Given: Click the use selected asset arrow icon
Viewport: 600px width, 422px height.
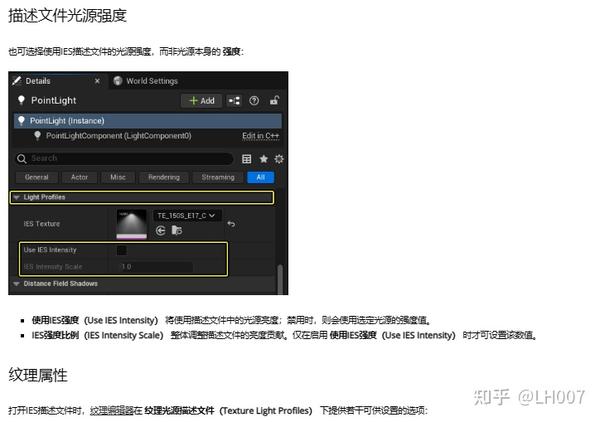Looking at the screenshot, I should (x=161, y=230).
